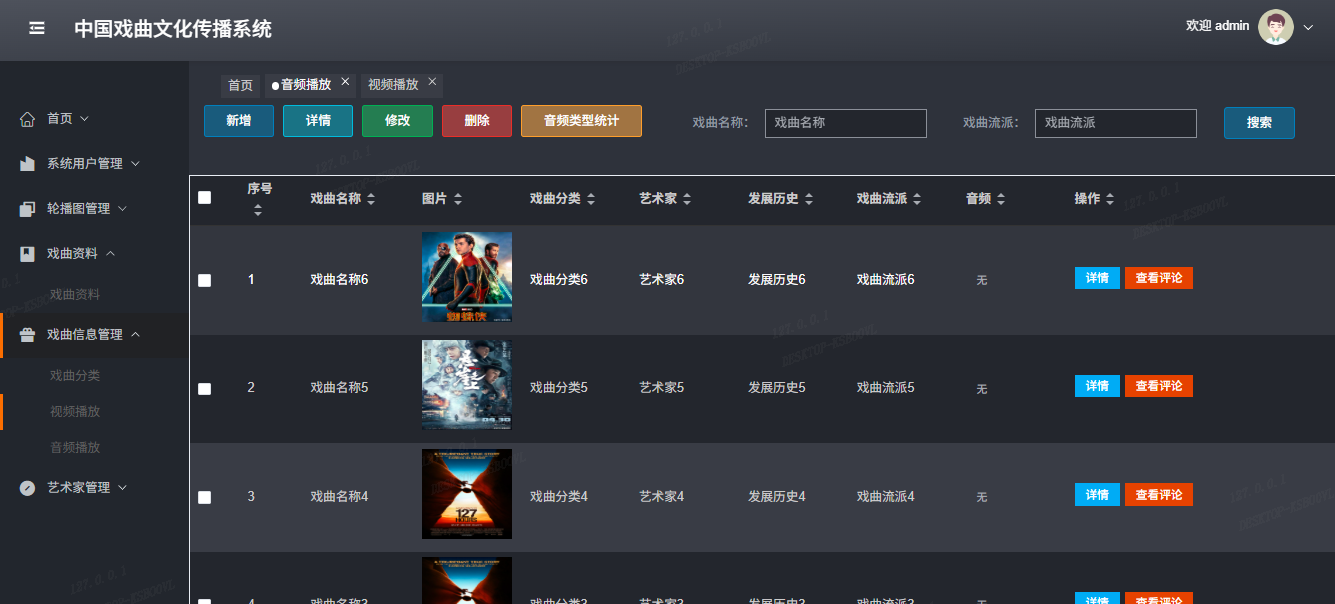Click the 艺术家5 cell text
Viewport: 1335px width, 604px height.
[662, 388]
